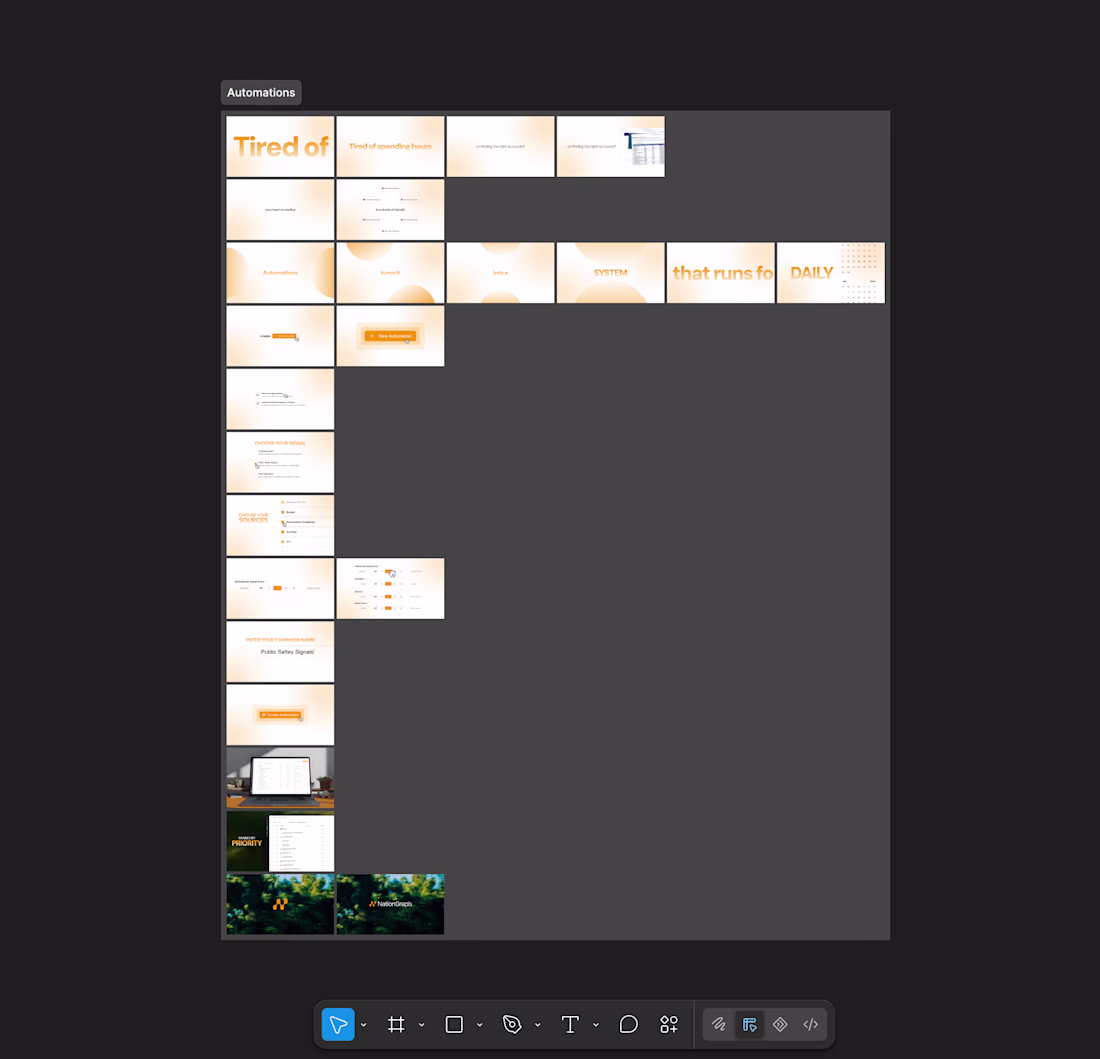The height and width of the screenshot is (1059, 1100).
Task: Select the 'SYSTEM' frame
Action: point(610,273)
